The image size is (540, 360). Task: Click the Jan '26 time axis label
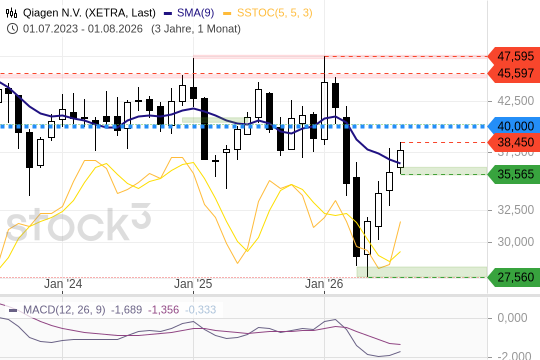[324, 284]
